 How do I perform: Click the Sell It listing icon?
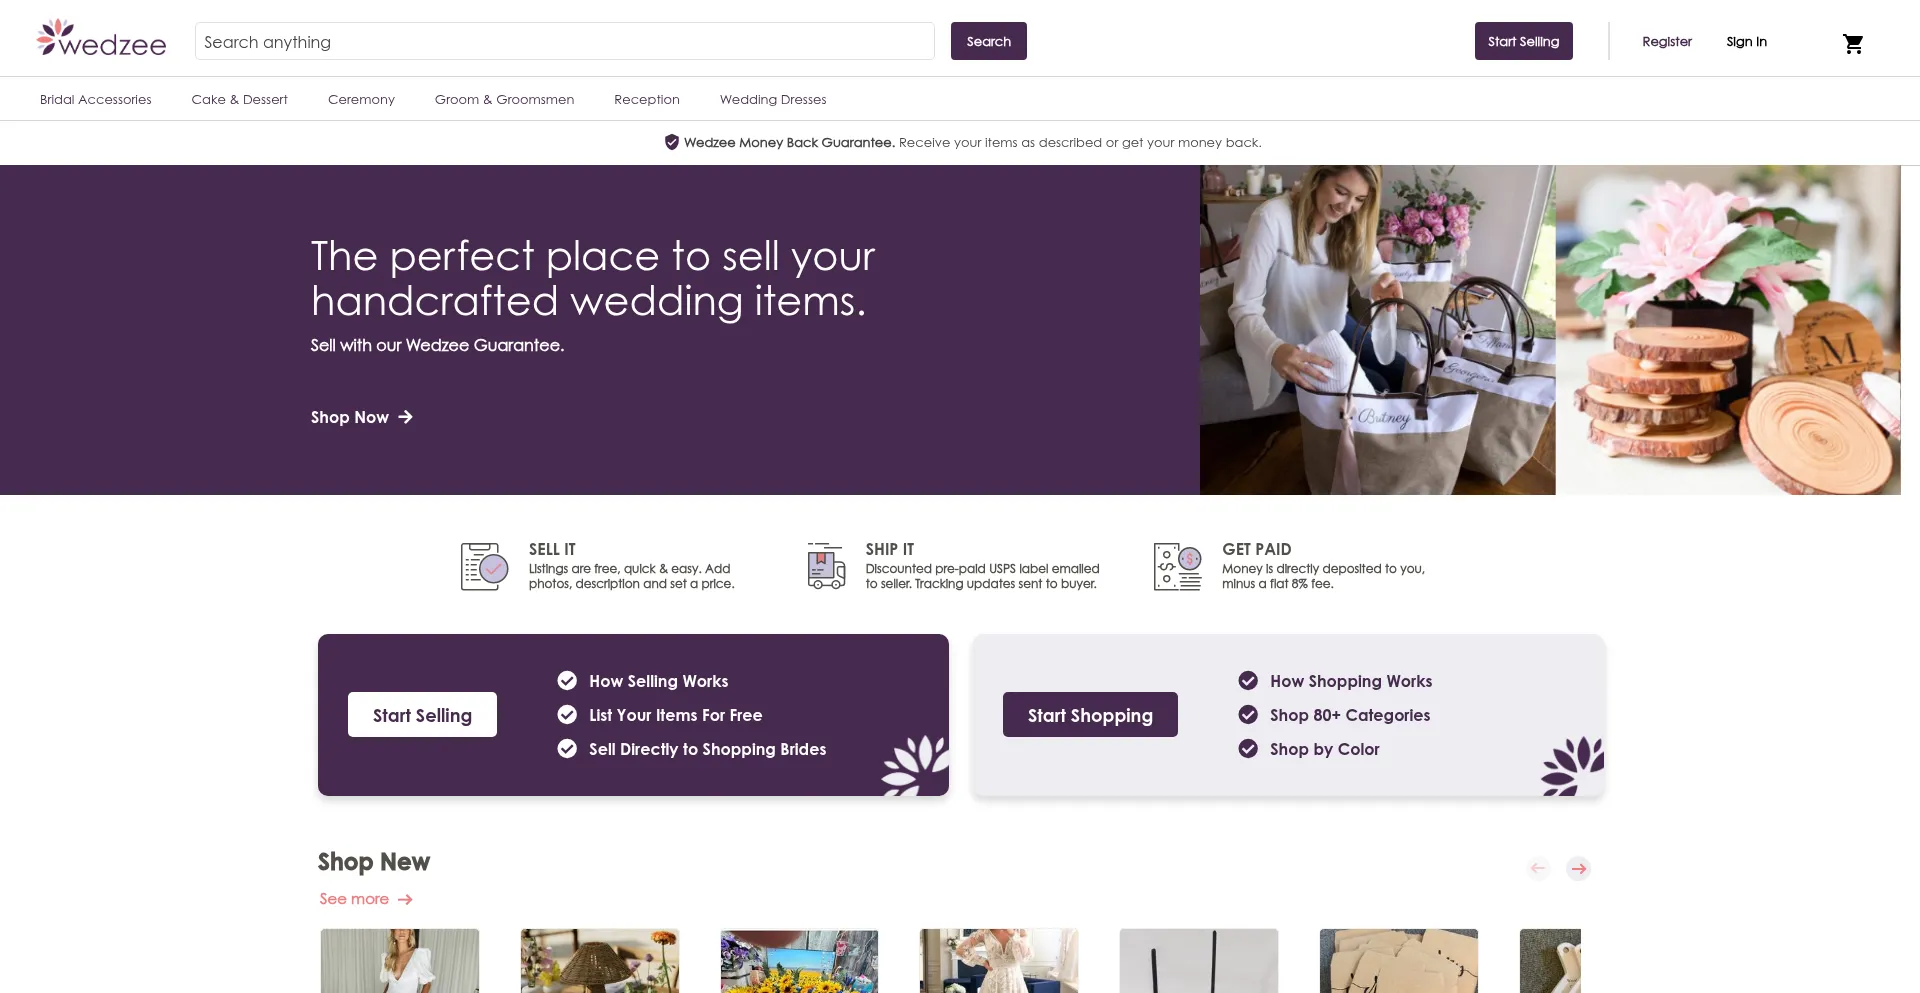[x=485, y=566]
